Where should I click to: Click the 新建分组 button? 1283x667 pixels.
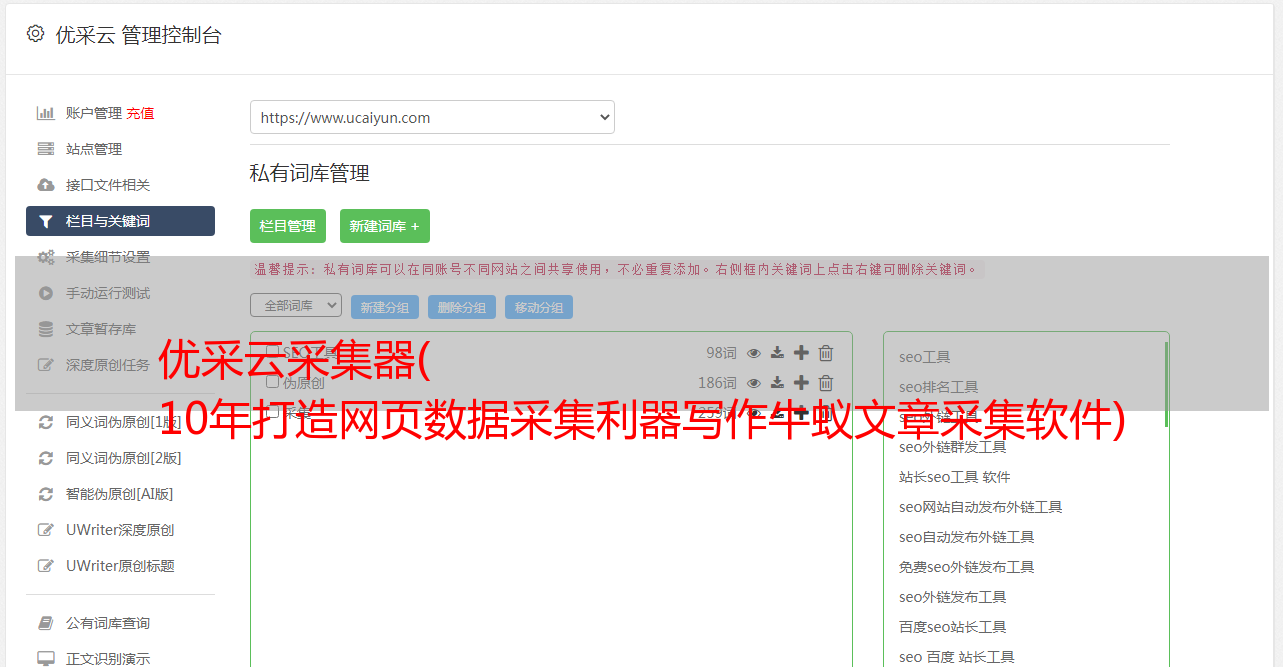point(385,307)
